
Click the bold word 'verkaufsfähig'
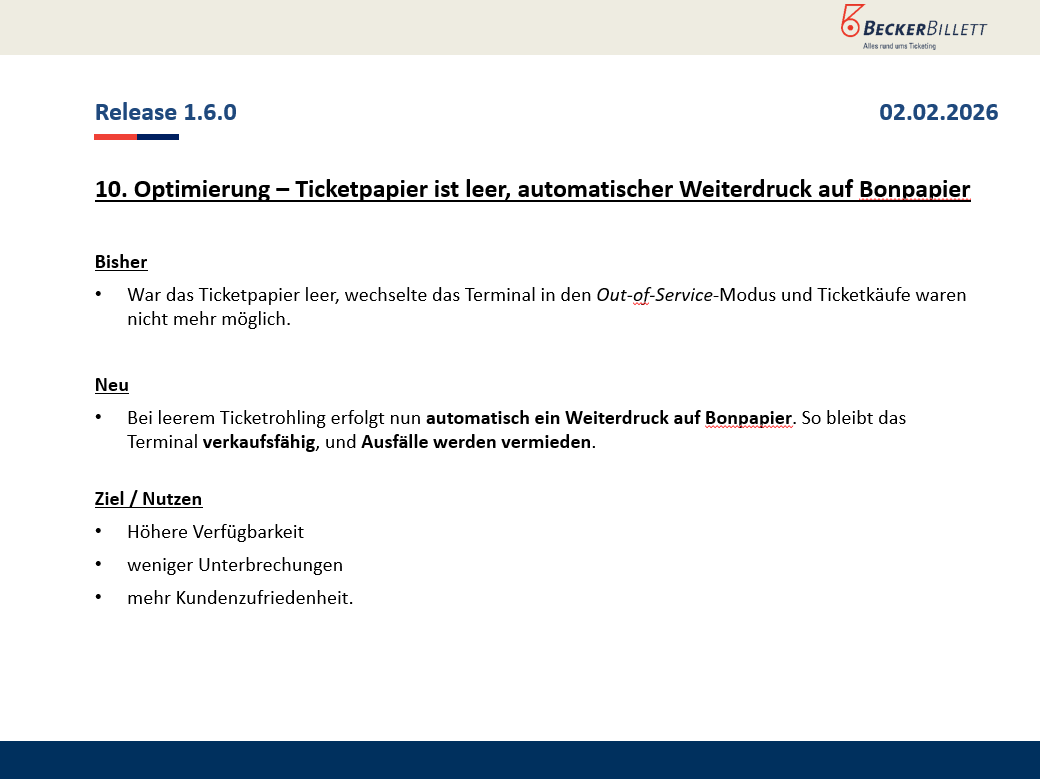pos(259,442)
